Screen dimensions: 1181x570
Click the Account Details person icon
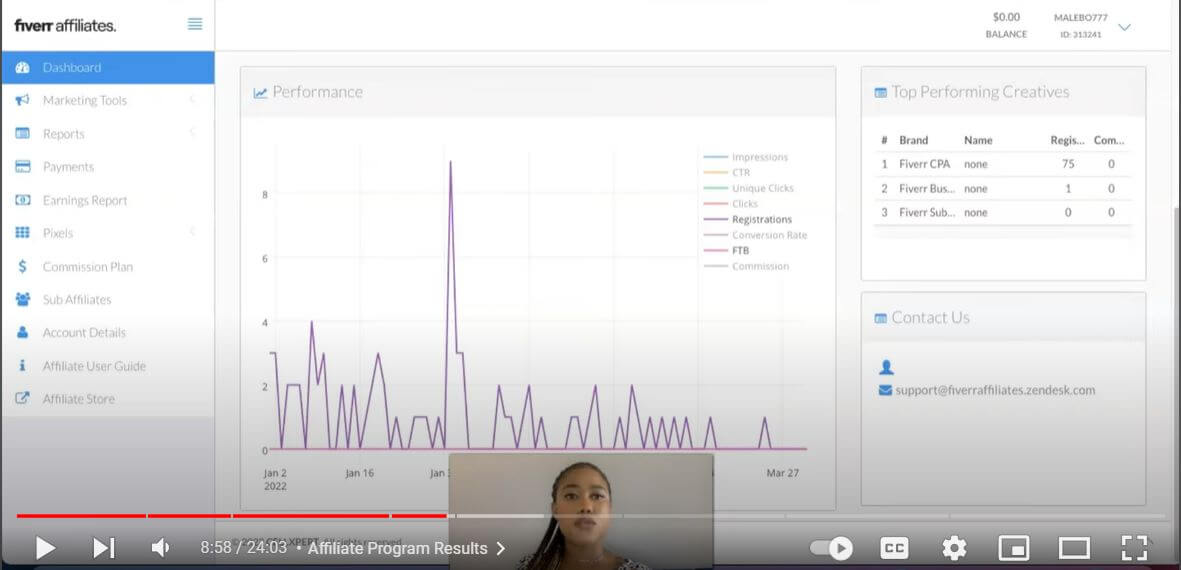(x=23, y=332)
